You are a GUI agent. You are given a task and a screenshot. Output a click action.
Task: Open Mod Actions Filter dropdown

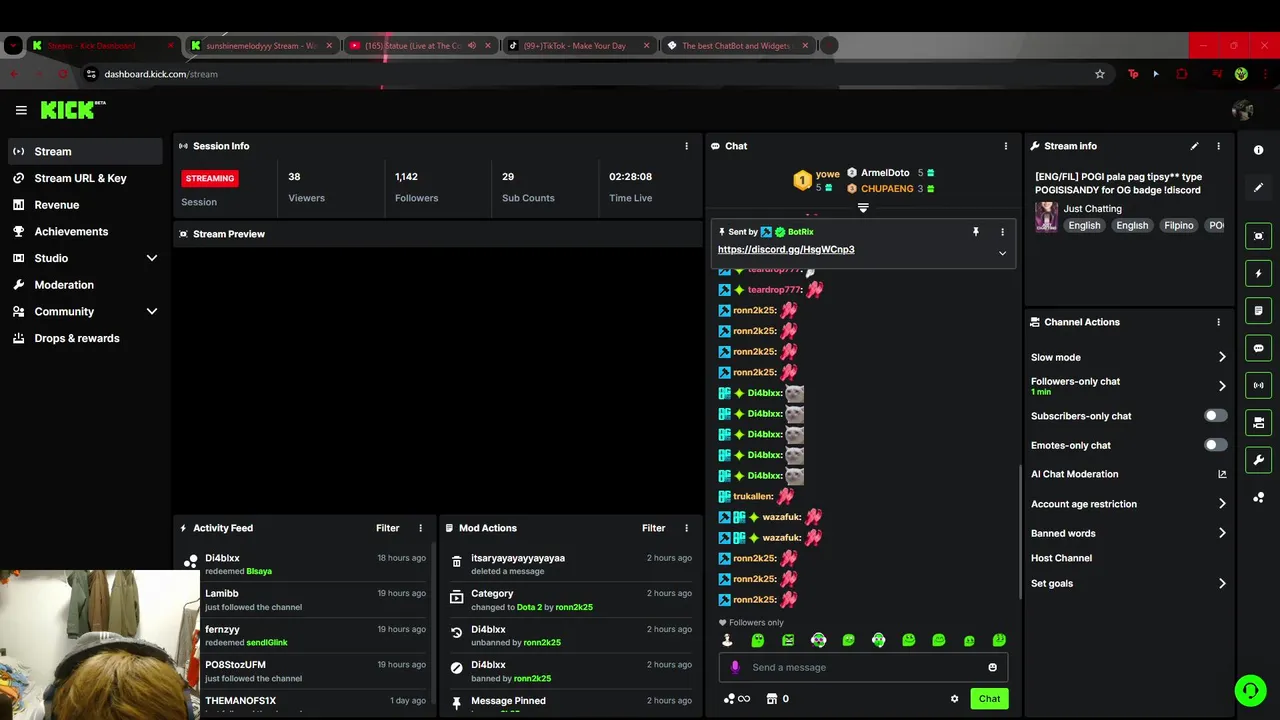pyautogui.click(x=653, y=528)
